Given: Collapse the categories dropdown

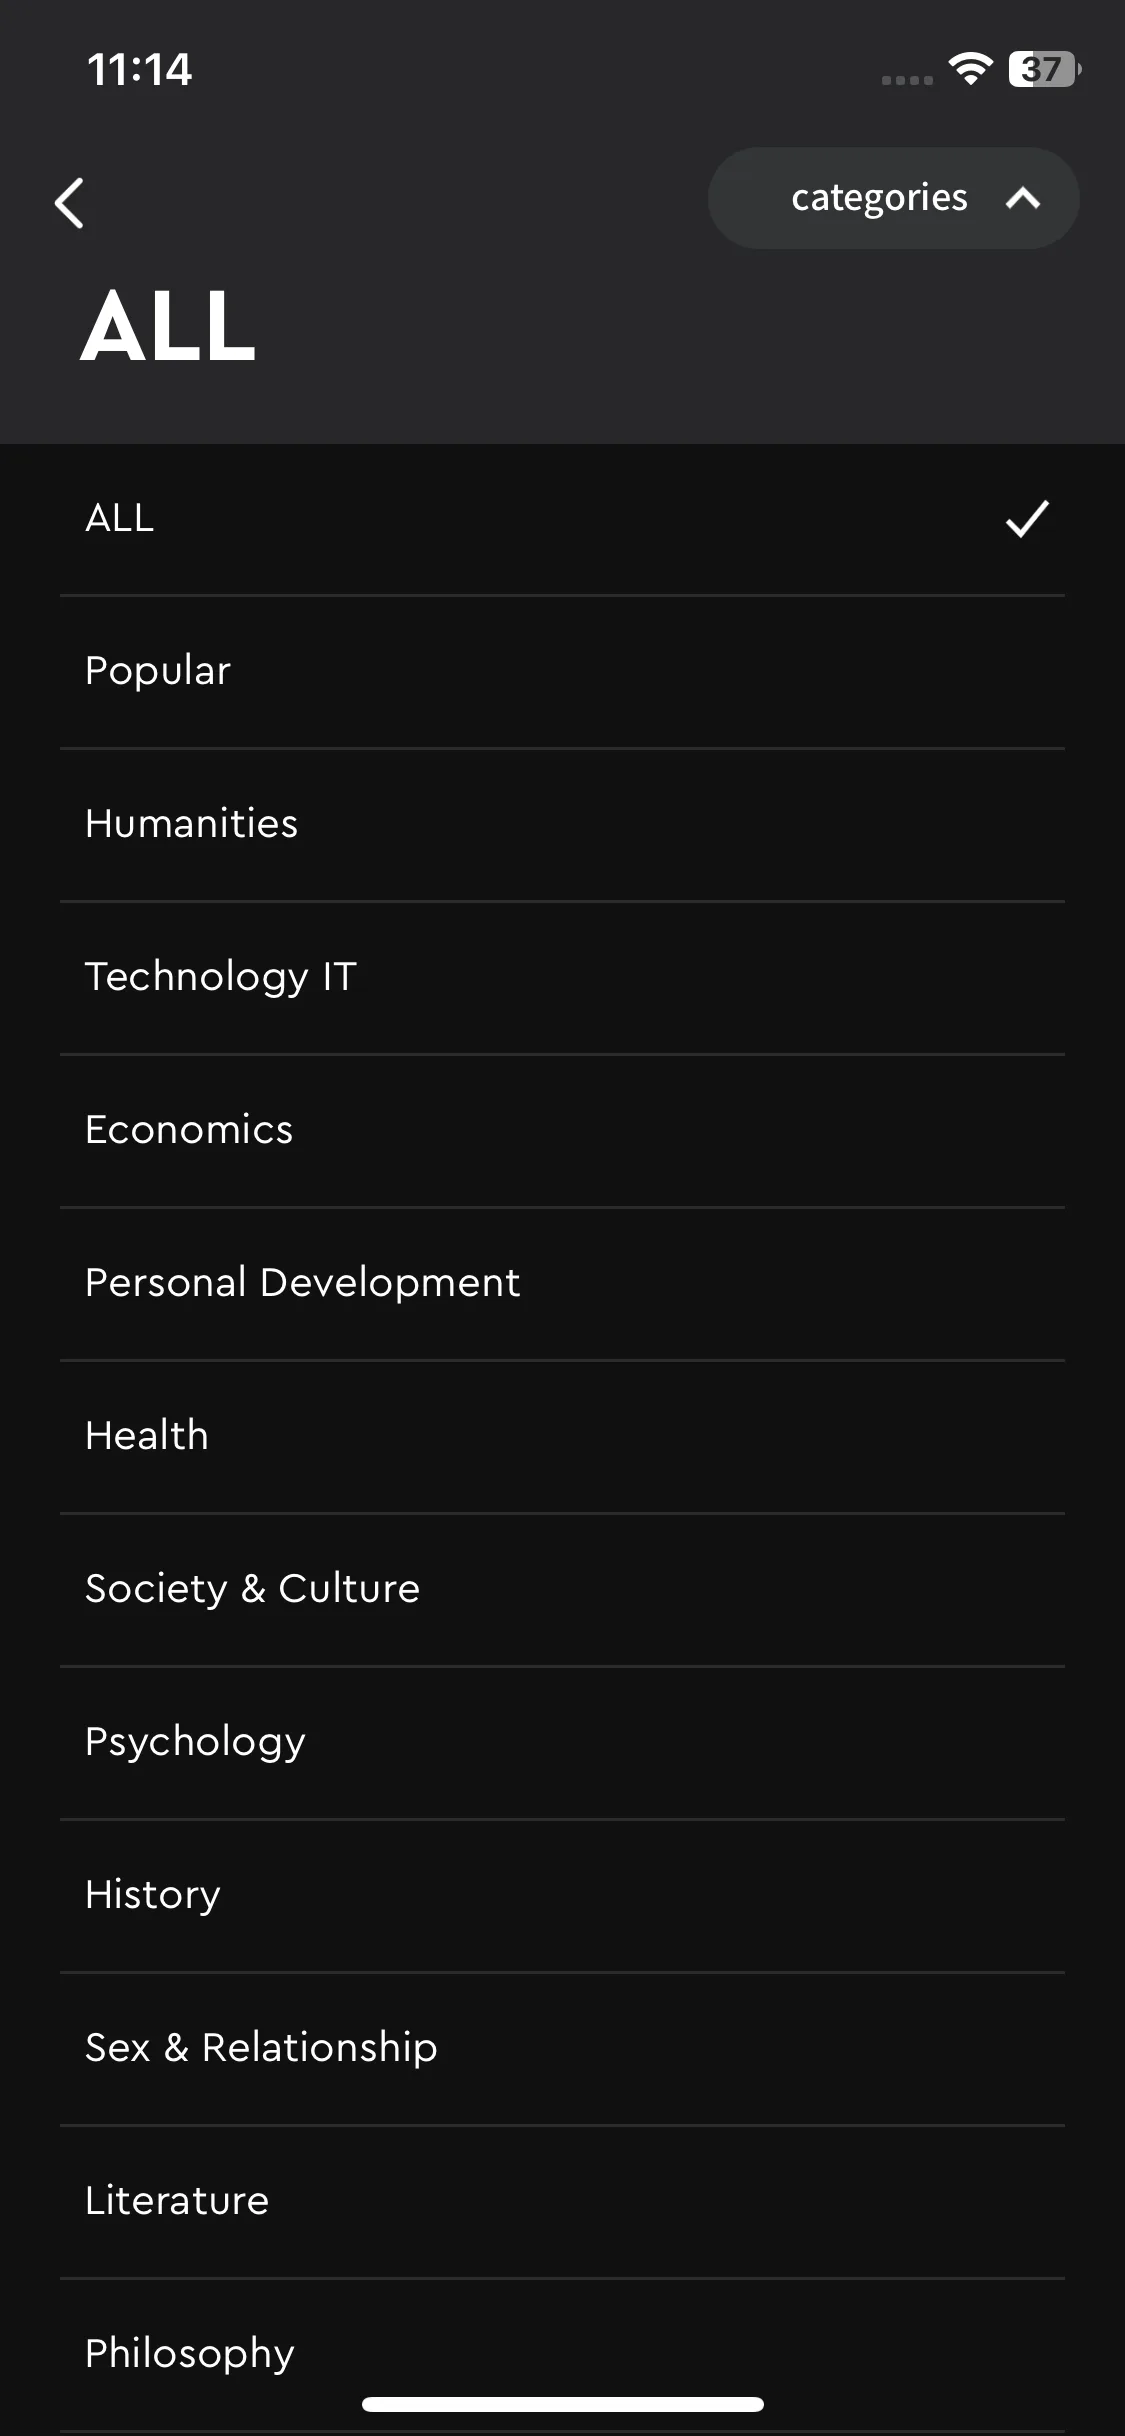Looking at the screenshot, I should pos(893,198).
